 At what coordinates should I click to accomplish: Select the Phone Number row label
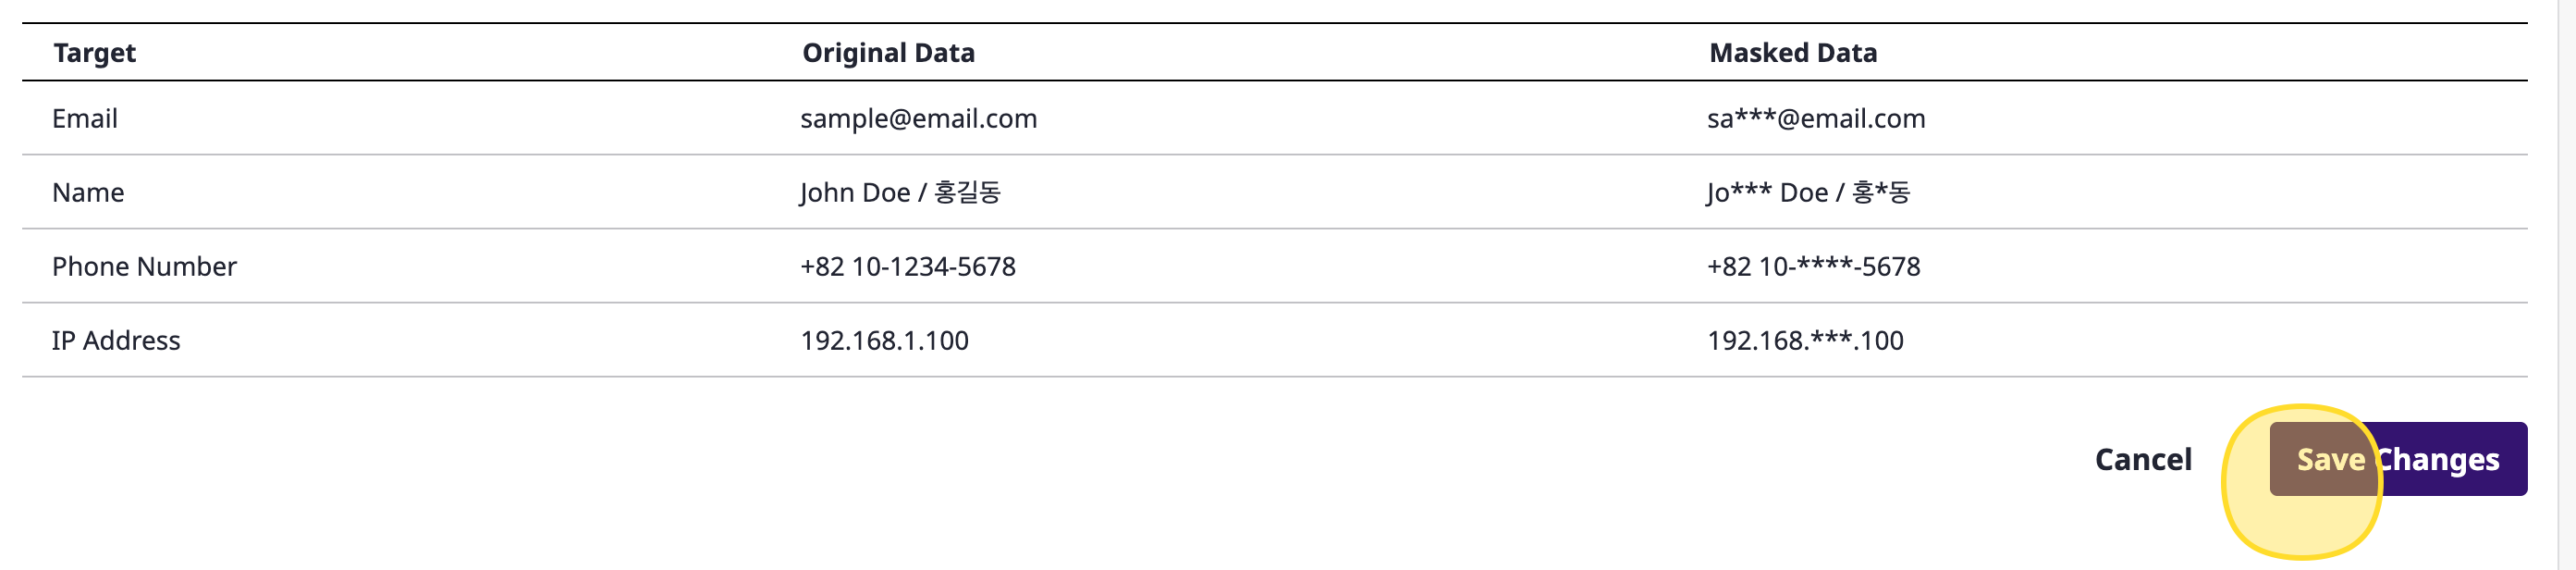coord(144,267)
